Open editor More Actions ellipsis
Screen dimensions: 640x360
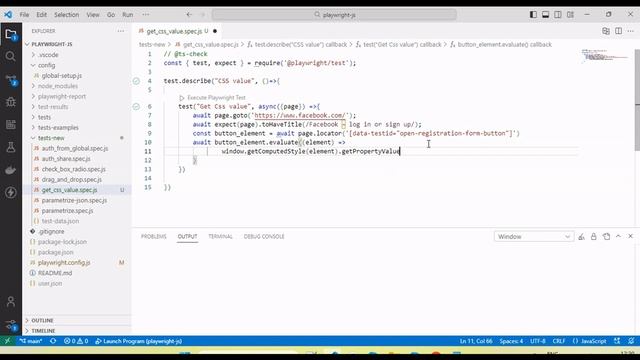click(631, 31)
